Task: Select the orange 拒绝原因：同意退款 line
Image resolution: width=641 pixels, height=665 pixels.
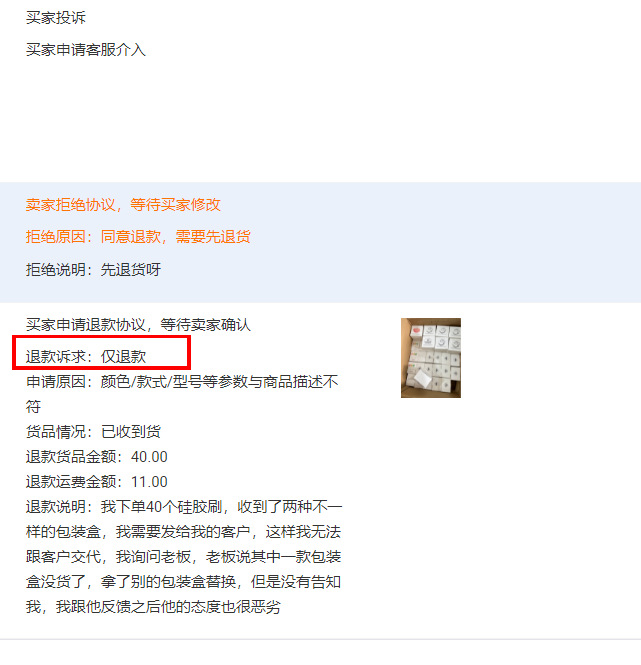Action: (138, 237)
